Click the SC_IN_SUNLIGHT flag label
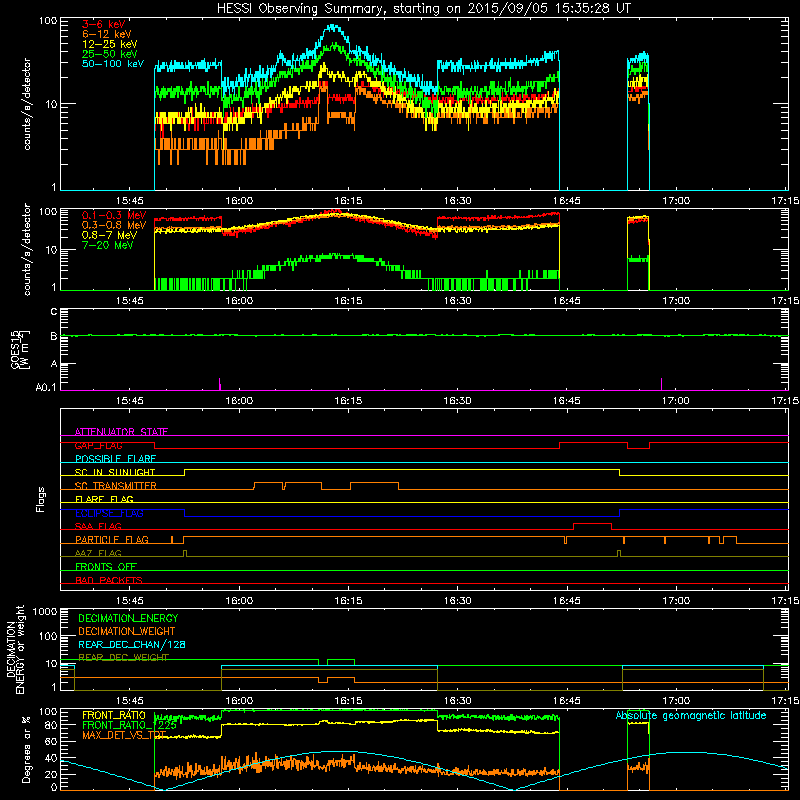Screen dimensions: 800x800 (115, 472)
